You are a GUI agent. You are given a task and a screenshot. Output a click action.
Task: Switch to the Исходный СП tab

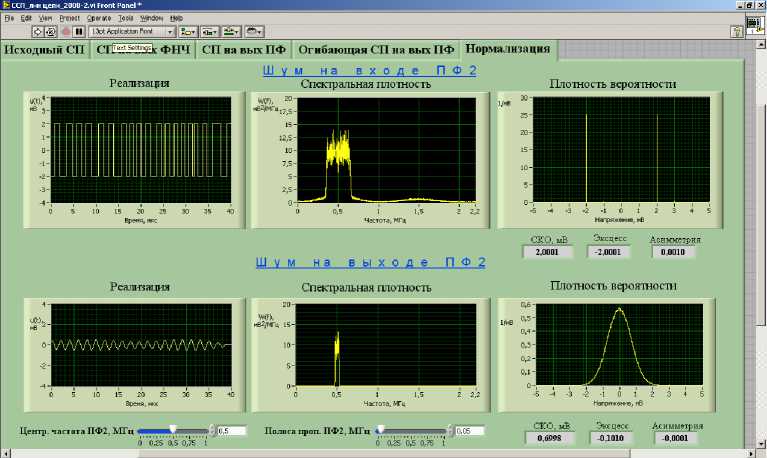tap(44, 49)
